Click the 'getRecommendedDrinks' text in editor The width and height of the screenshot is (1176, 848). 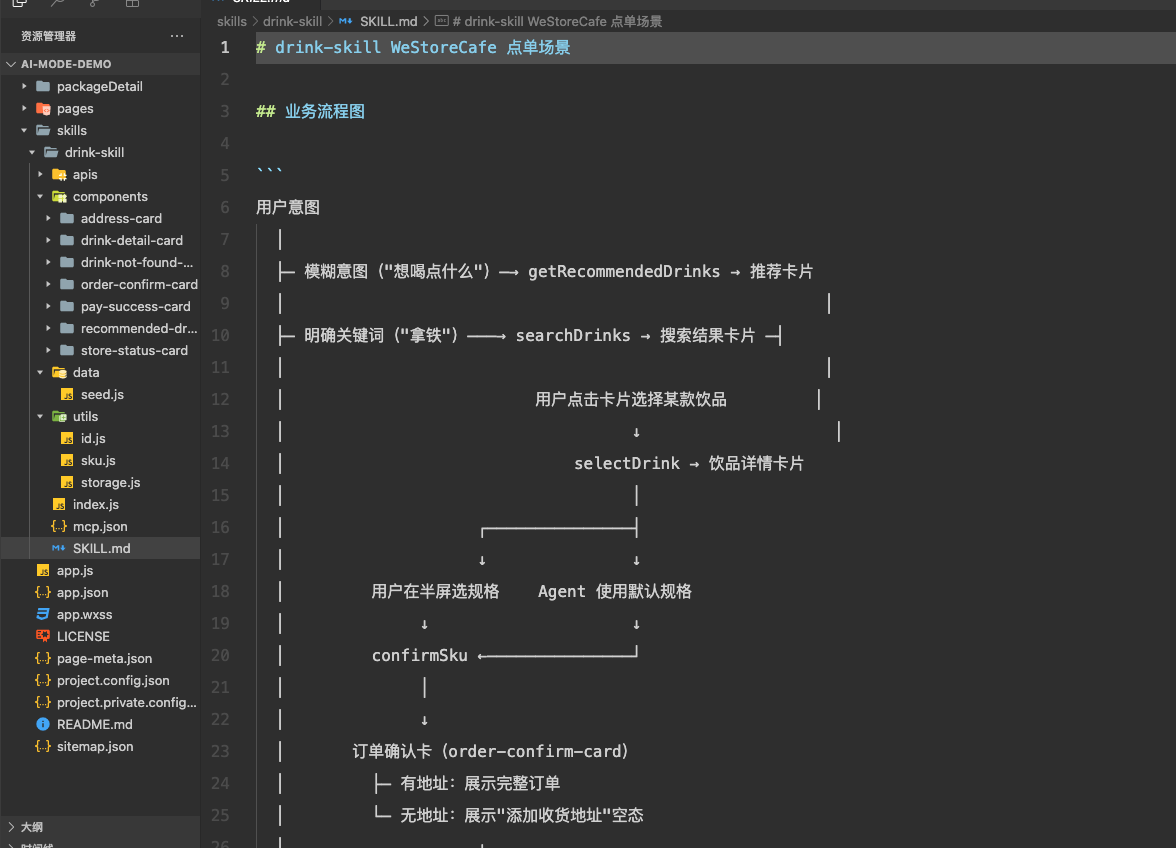click(x=624, y=271)
